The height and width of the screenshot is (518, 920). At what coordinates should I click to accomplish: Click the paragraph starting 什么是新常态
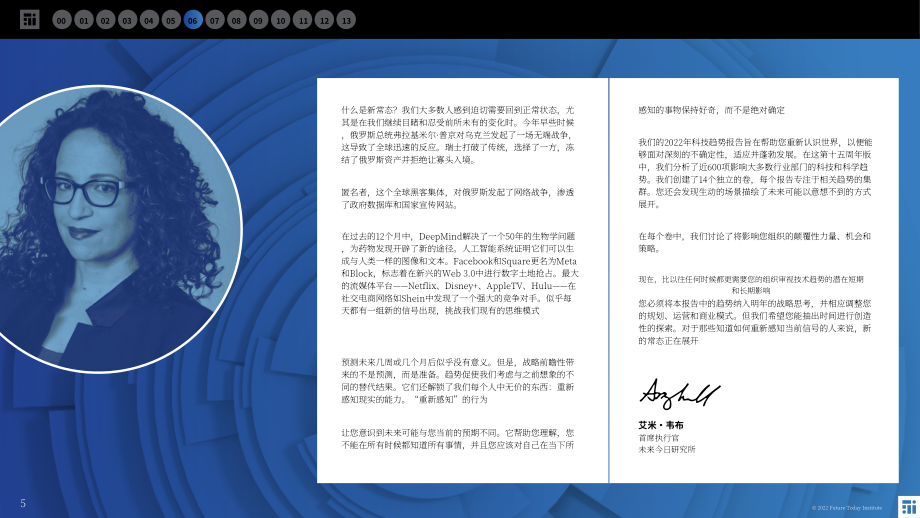click(x=458, y=134)
